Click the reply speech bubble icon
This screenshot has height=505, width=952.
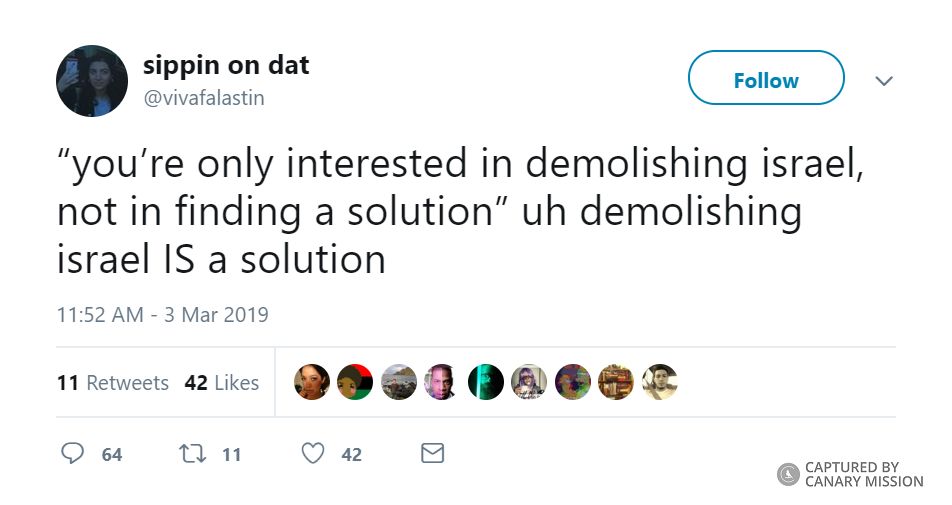pos(72,454)
